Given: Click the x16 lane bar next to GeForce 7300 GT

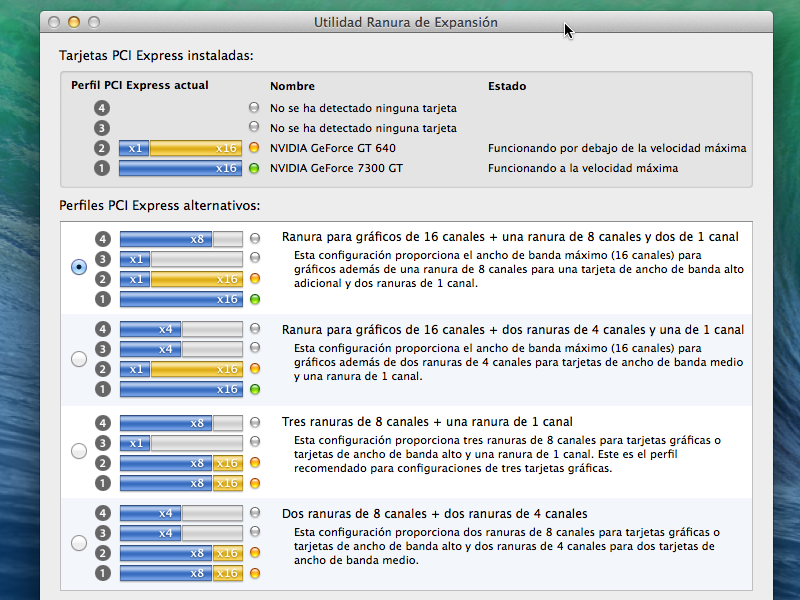Looking at the screenshot, I should click(180, 168).
